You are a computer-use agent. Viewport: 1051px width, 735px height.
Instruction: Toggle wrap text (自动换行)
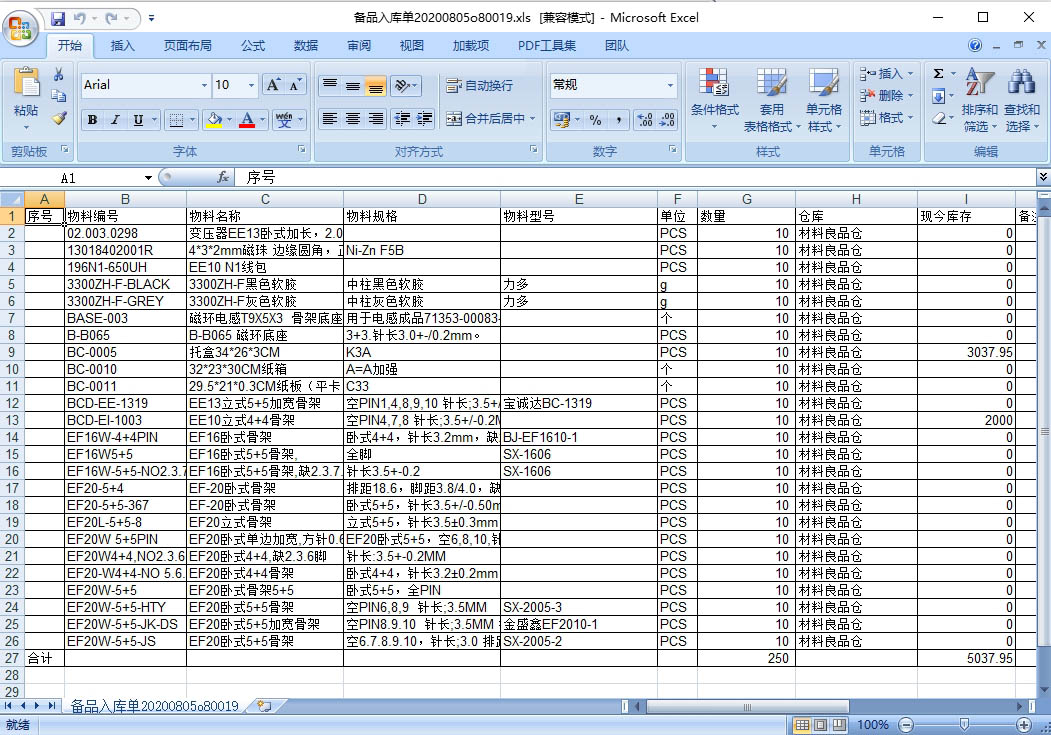point(480,86)
